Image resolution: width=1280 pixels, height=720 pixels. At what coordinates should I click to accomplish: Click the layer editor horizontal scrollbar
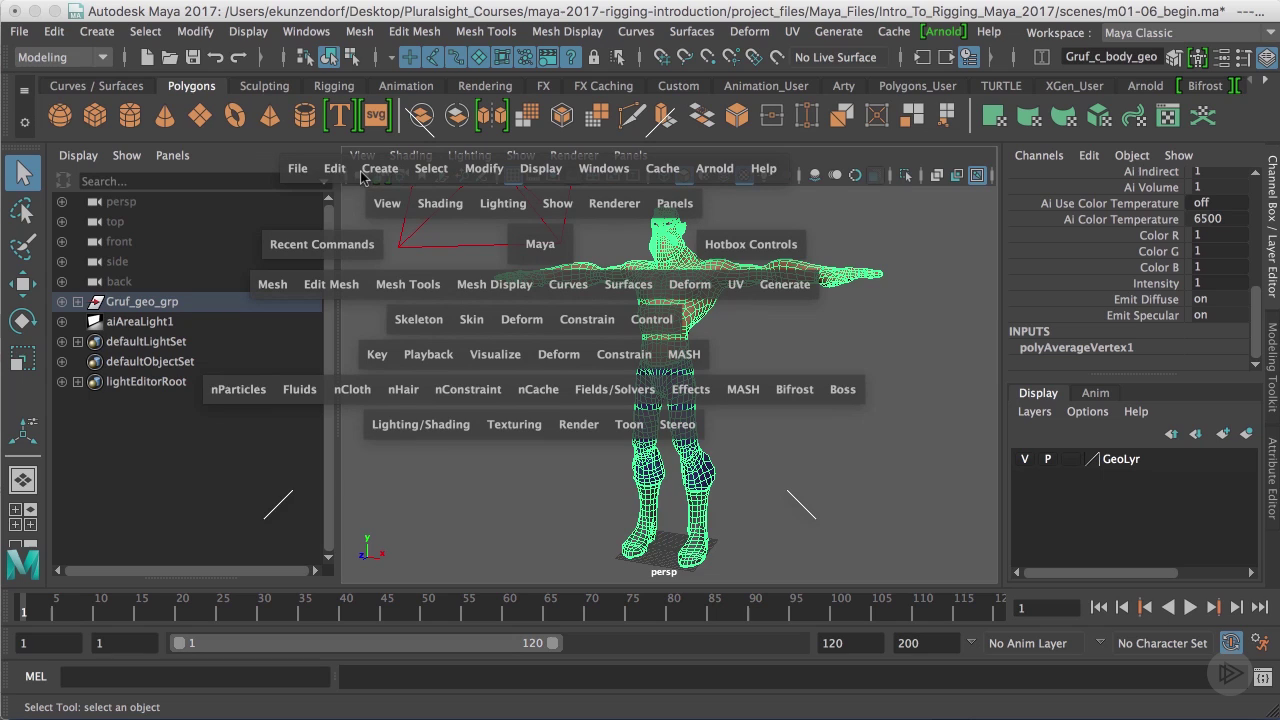(1100, 572)
